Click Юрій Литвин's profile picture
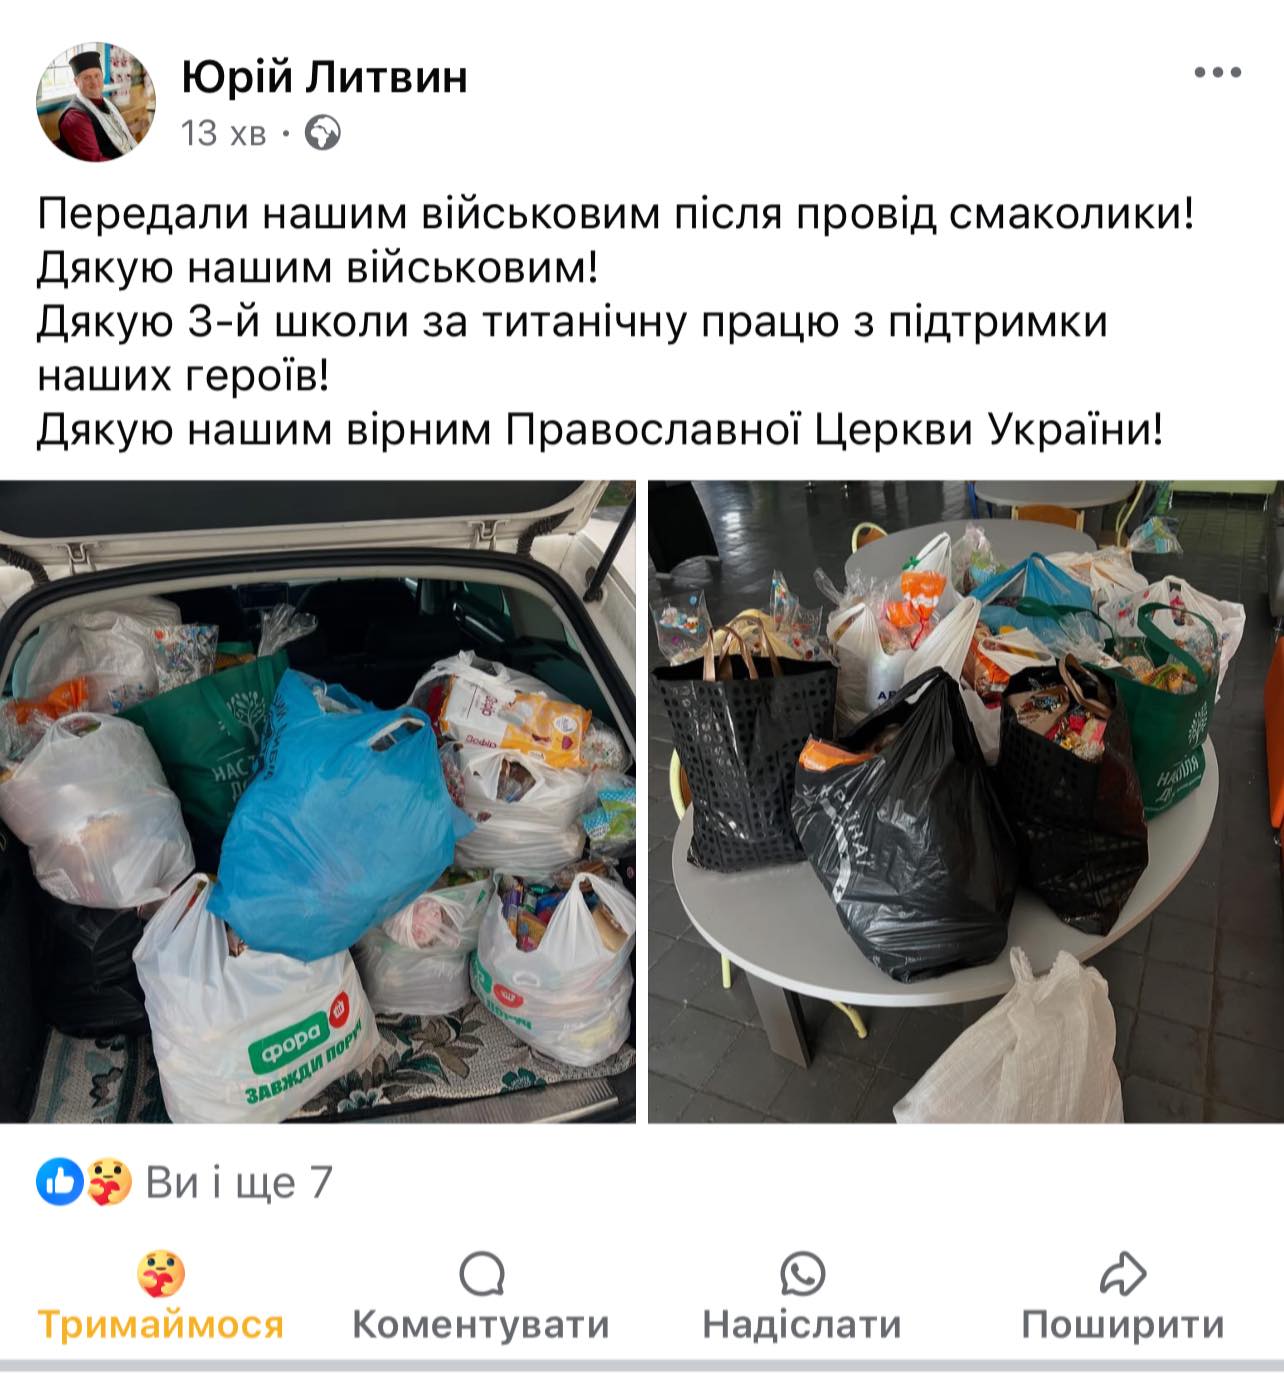The height and width of the screenshot is (1380, 1284). coord(96,101)
